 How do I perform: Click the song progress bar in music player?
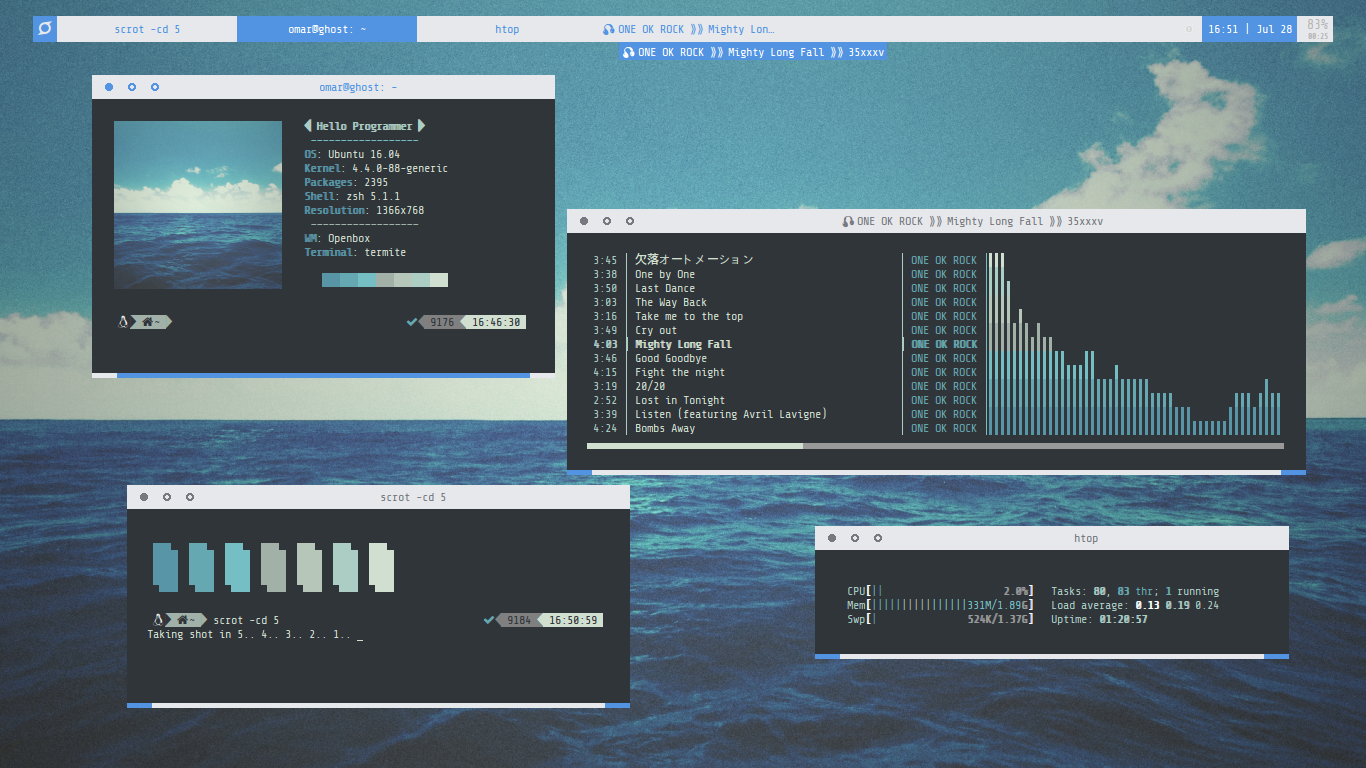pos(935,446)
